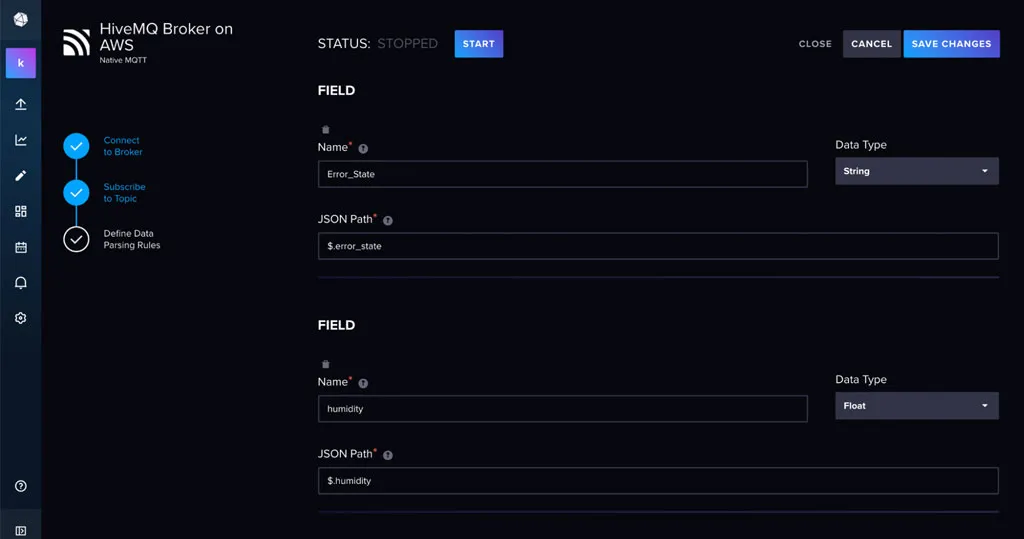This screenshot has height=539, width=1024.
Task: Start the subscription with the START button
Action: click(x=479, y=44)
